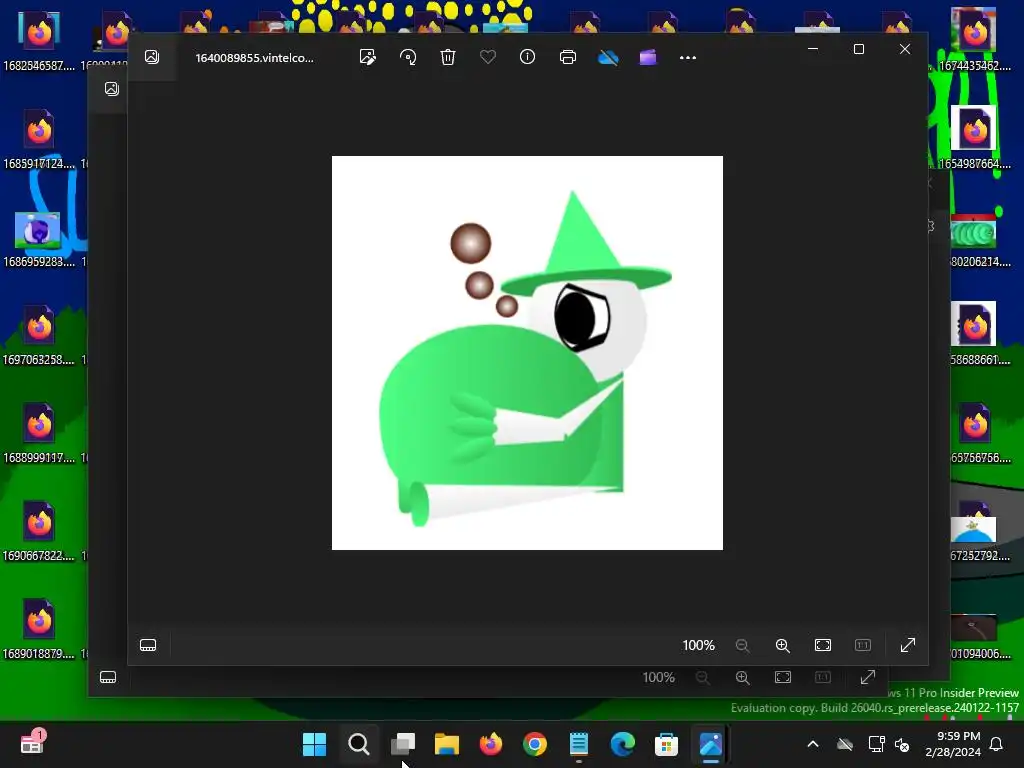
Task: Select desktop file 1697063258...
Action: point(39,336)
